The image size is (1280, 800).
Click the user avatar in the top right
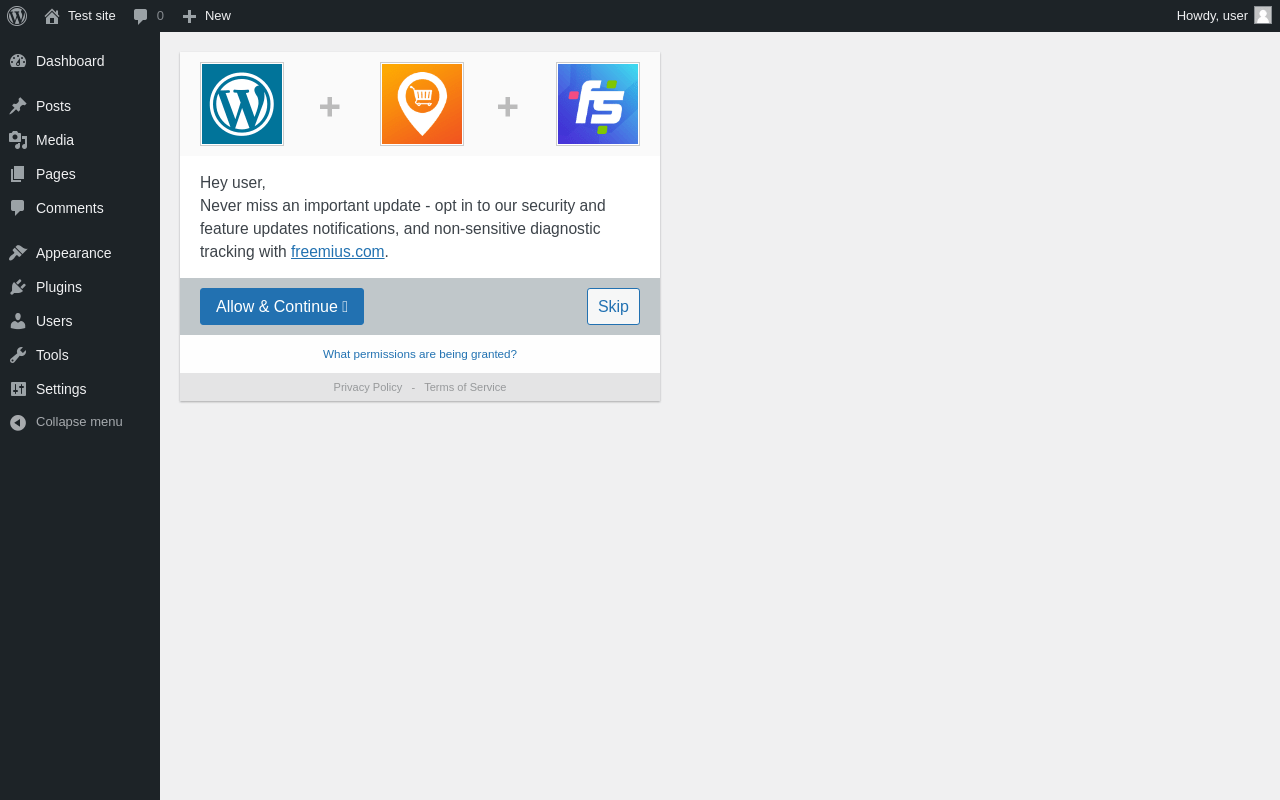[1263, 15]
